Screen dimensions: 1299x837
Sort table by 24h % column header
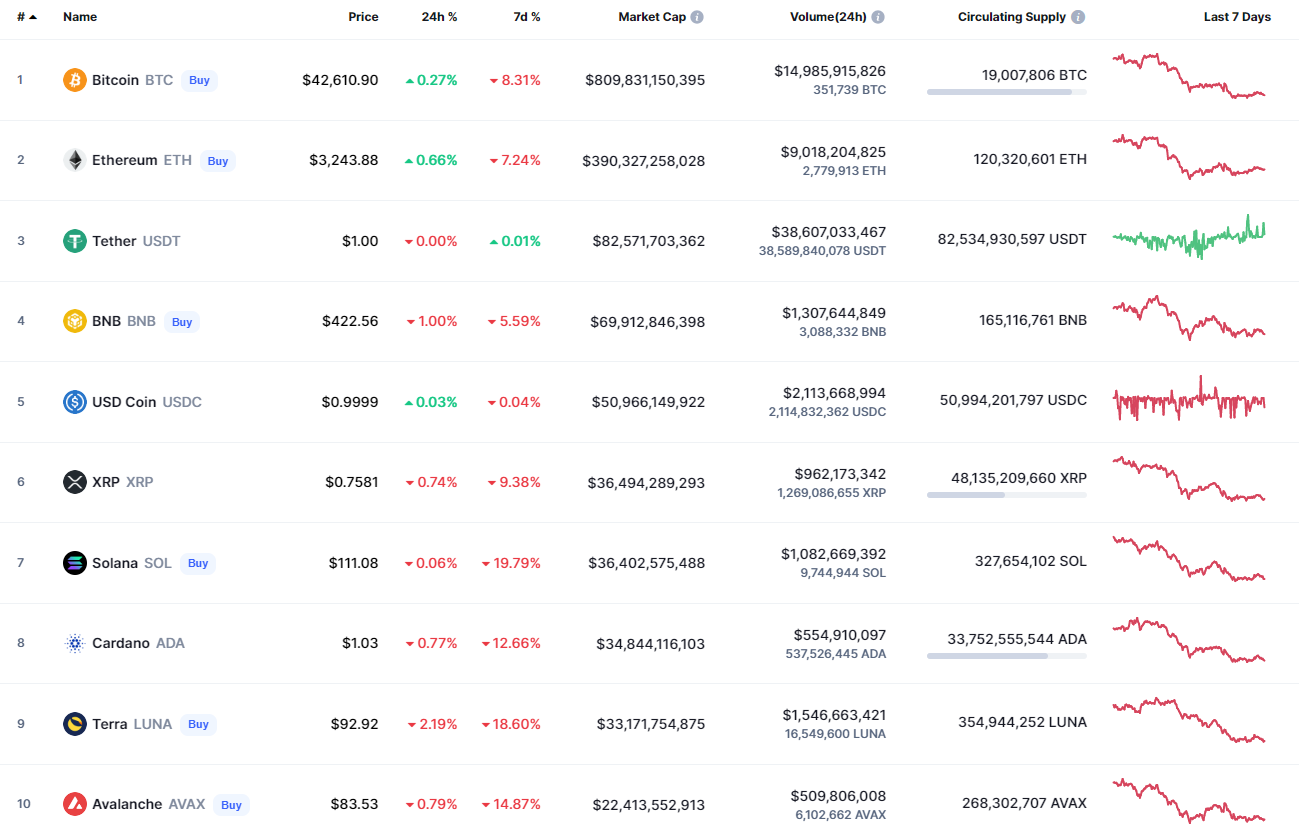(439, 17)
